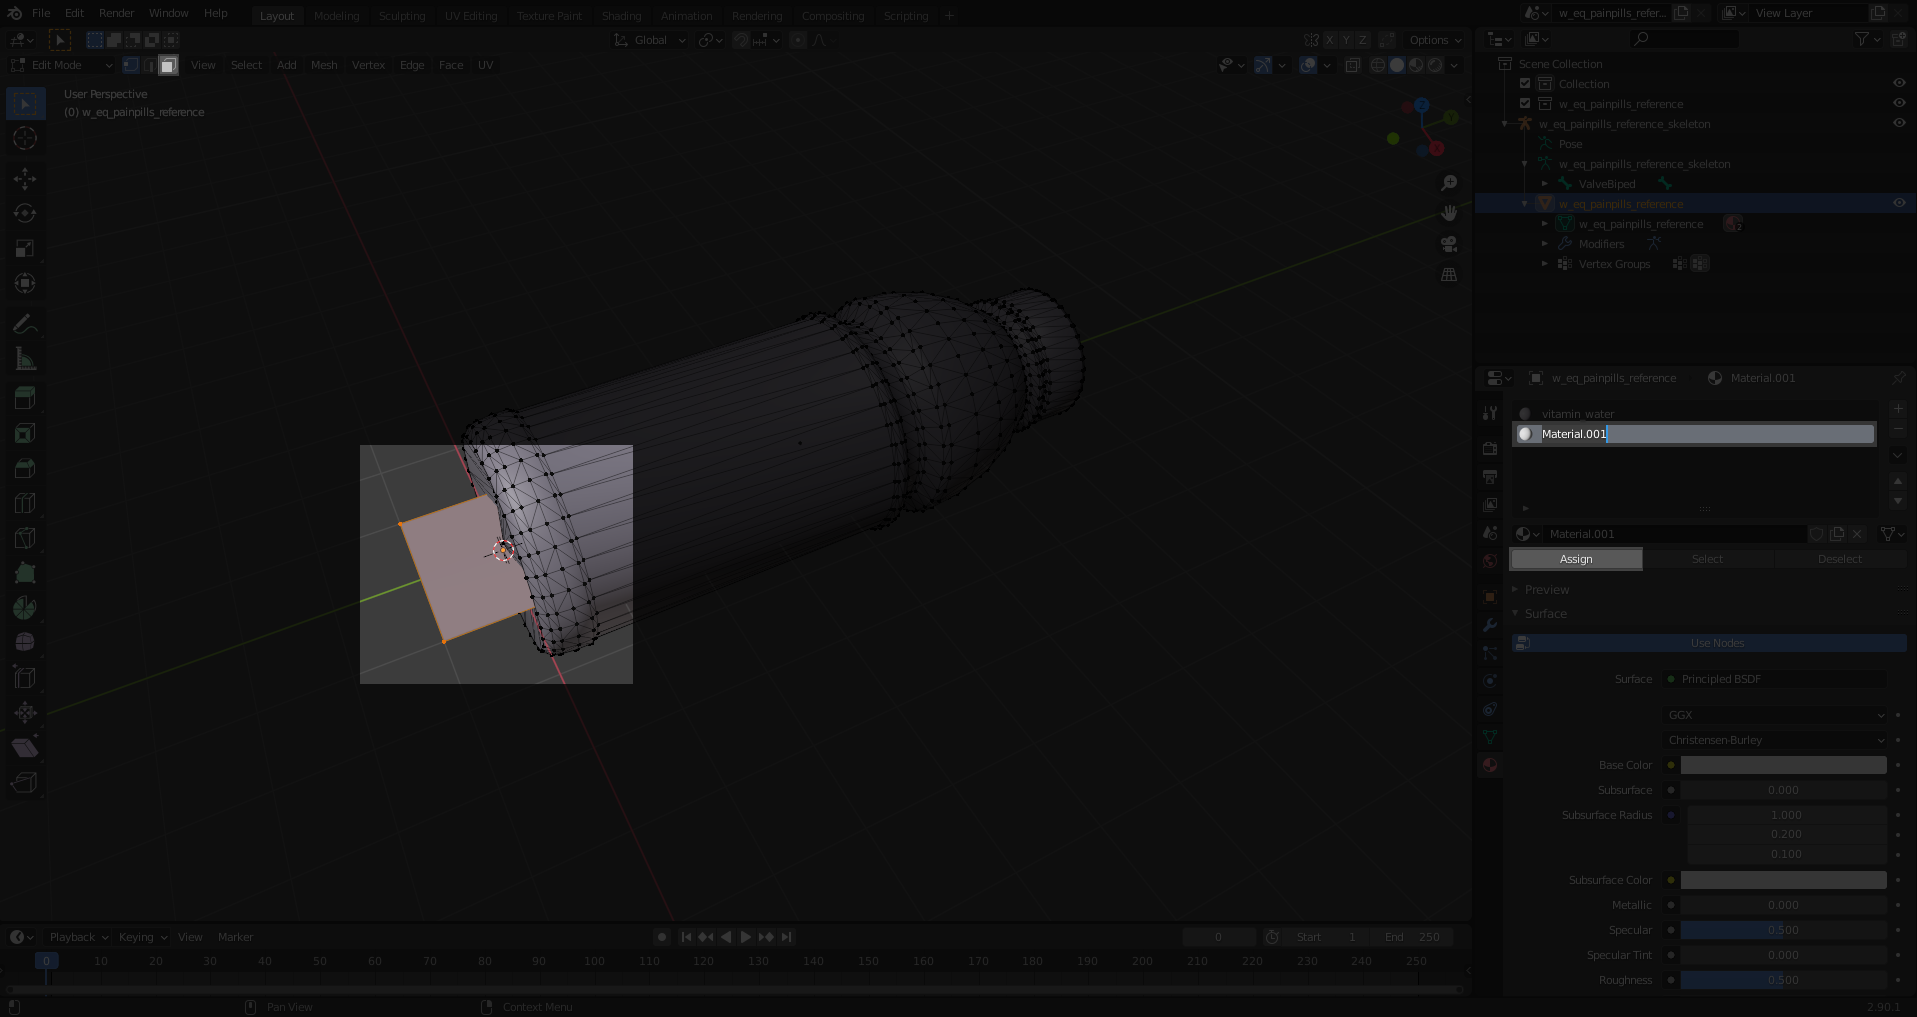1917x1017 pixels.
Task: Expand the Vertex Groups entry in outliner
Action: click(1545, 264)
